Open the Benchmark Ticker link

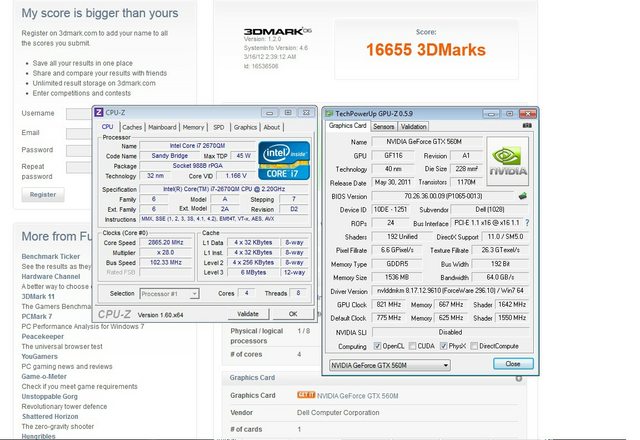[51, 256]
